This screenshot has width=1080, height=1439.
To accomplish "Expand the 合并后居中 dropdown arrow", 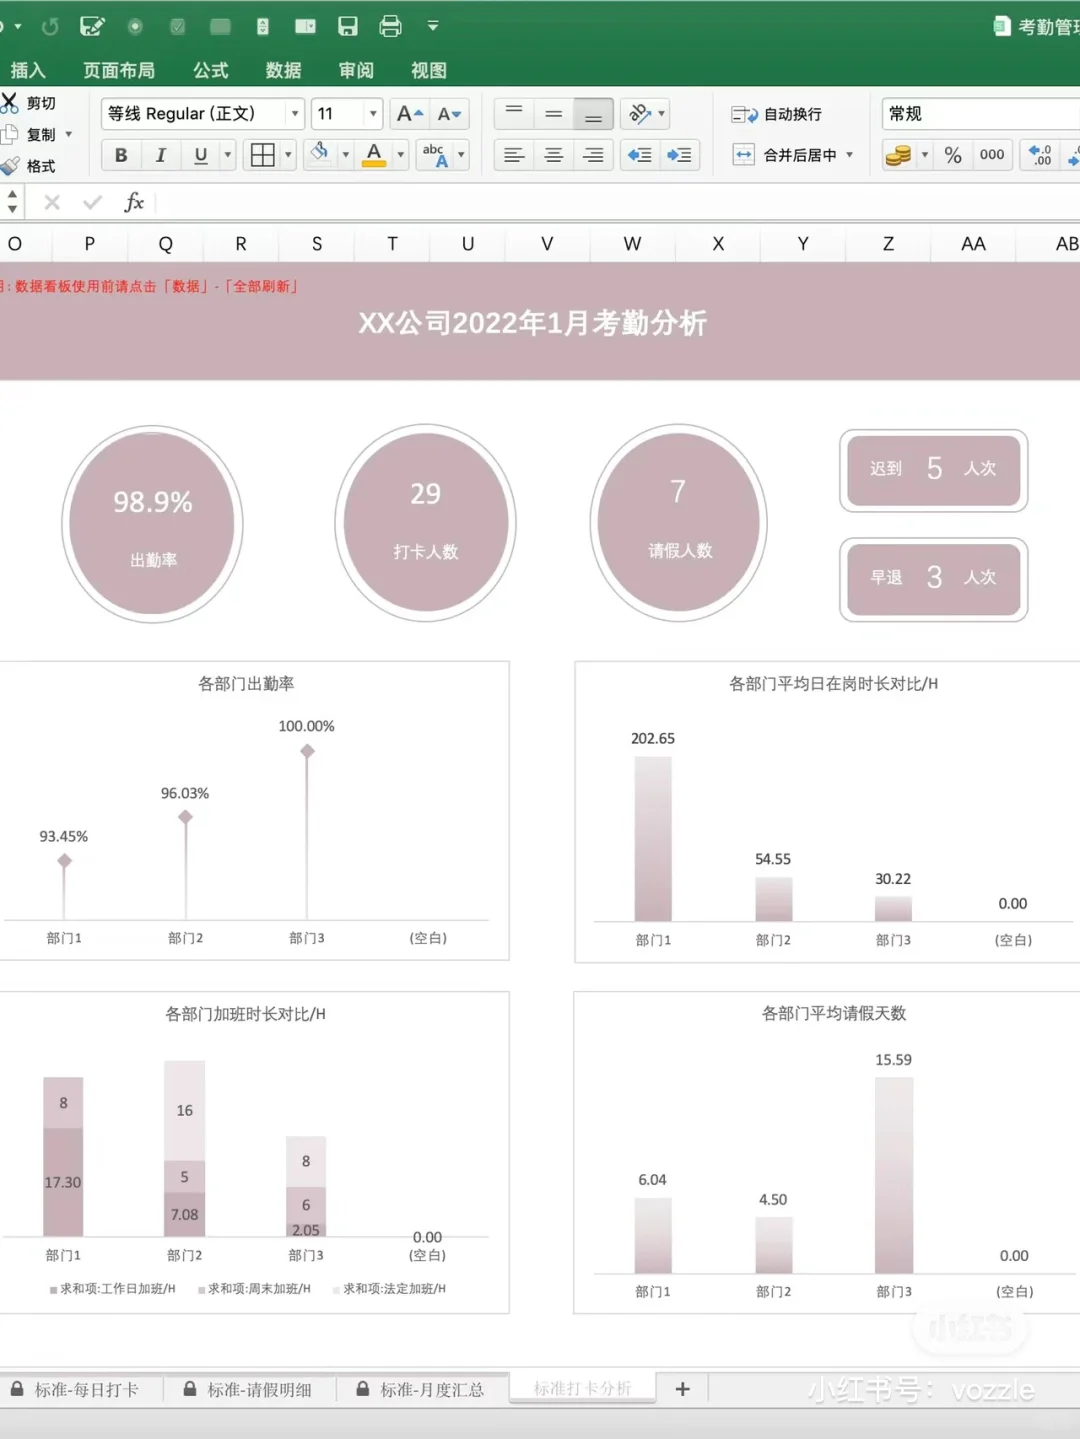I will (x=848, y=155).
